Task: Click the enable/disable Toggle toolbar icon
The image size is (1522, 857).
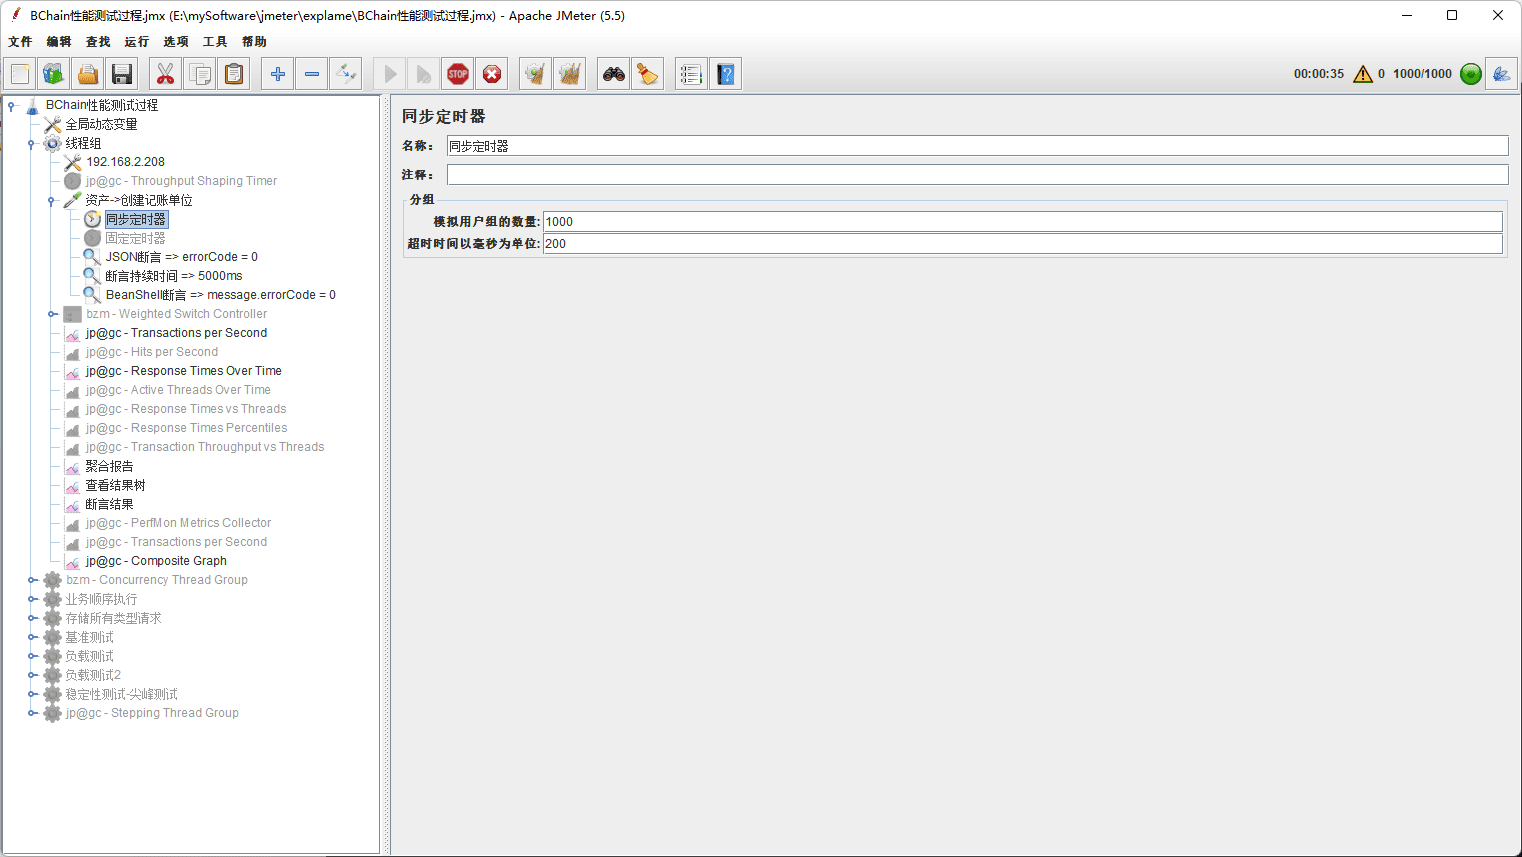Action: coord(346,74)
